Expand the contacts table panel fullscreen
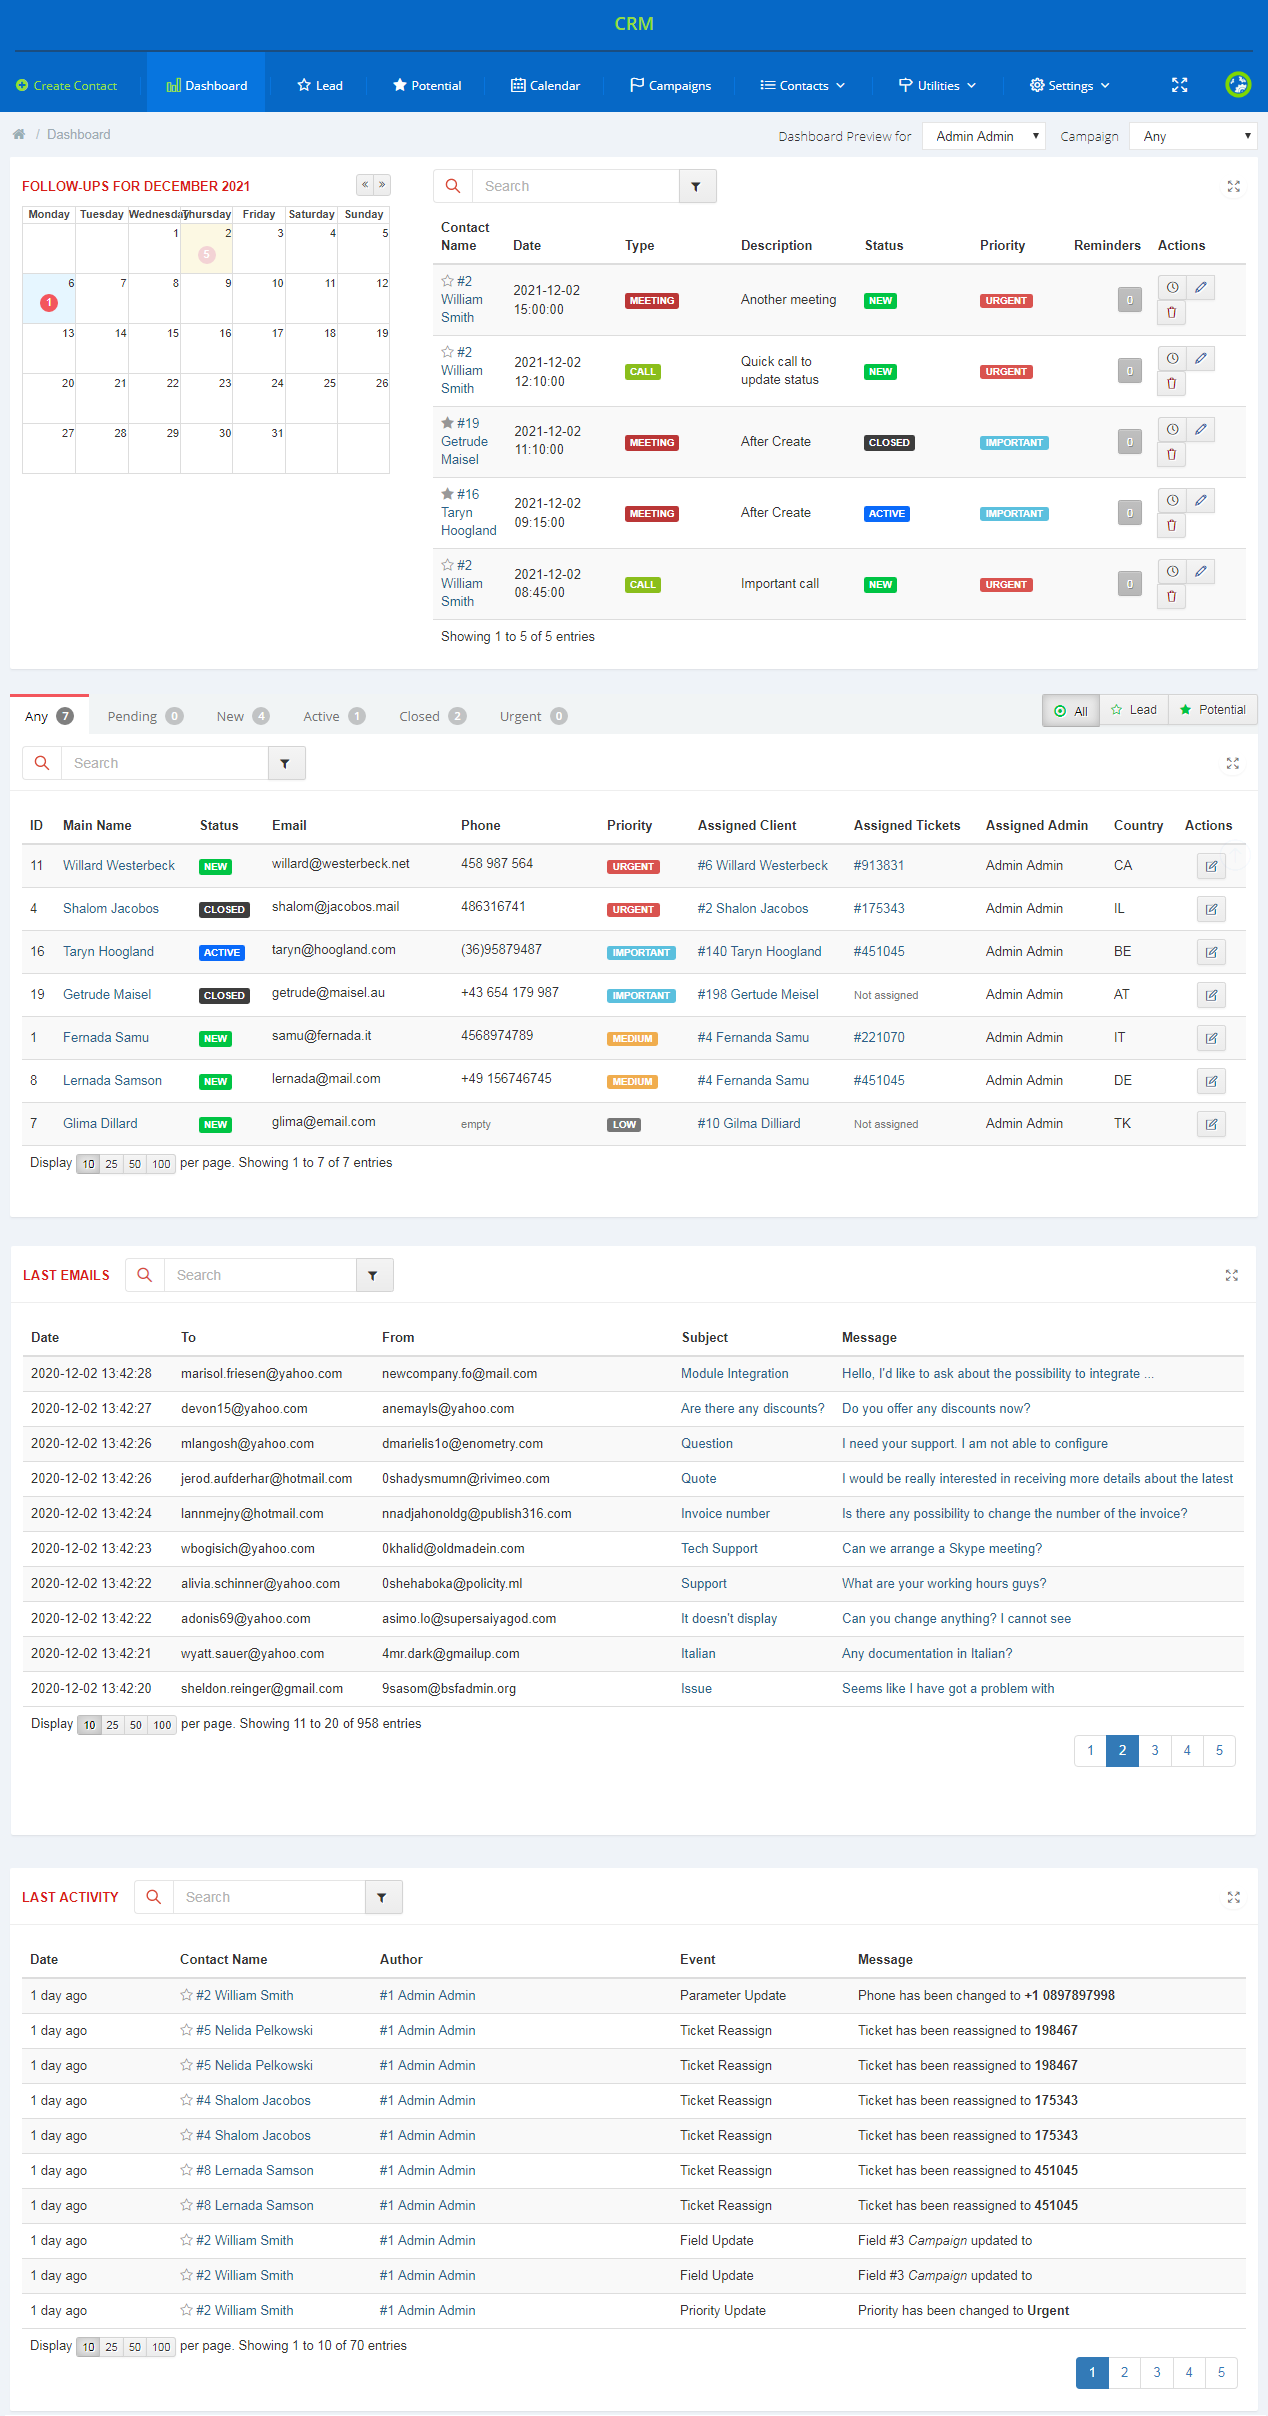Screen dimensions: 1268x2416 pyautogui.click(x=1233, y=763)
